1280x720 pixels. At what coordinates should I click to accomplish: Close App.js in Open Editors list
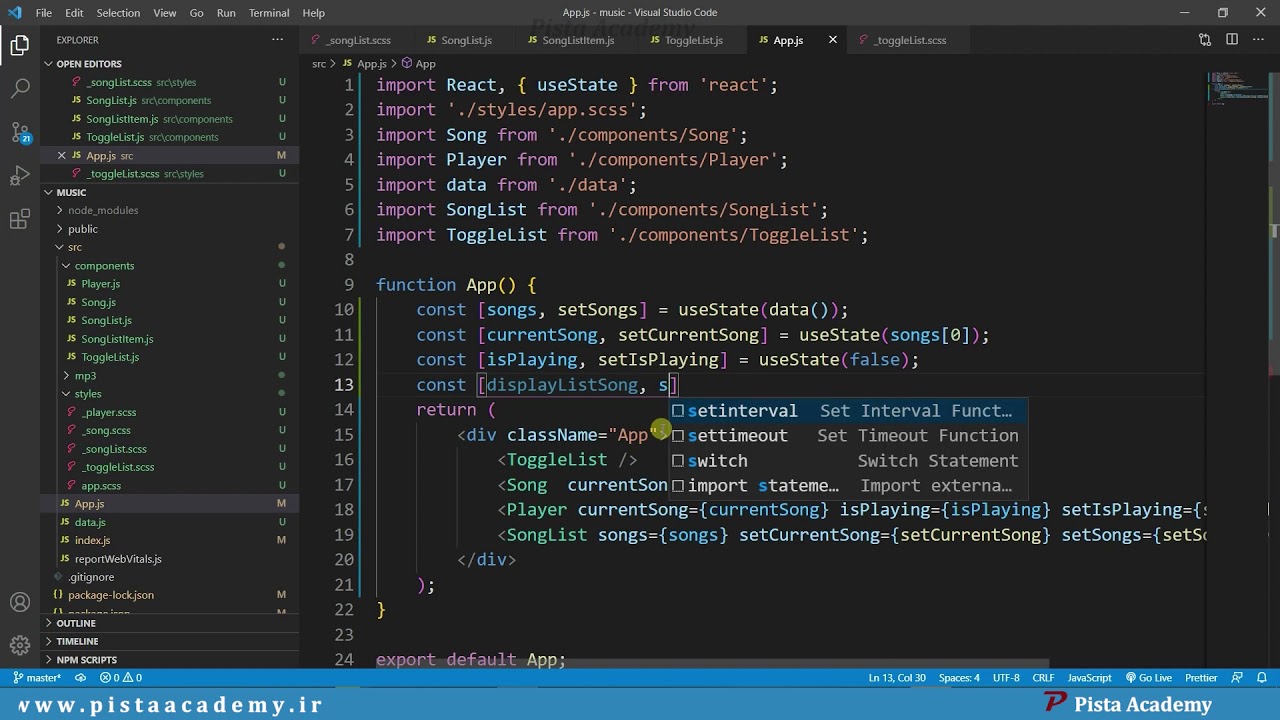61,155
